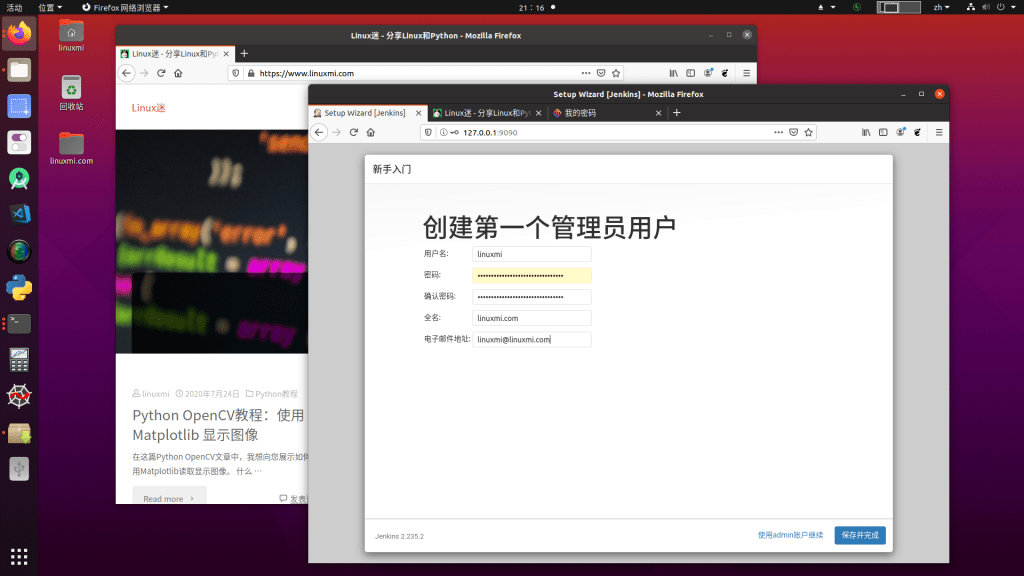Open the system power menu
Image resolution: width=1024 pixels, height=576 pixels.
pyautogui.click(x=1005, y=7)
